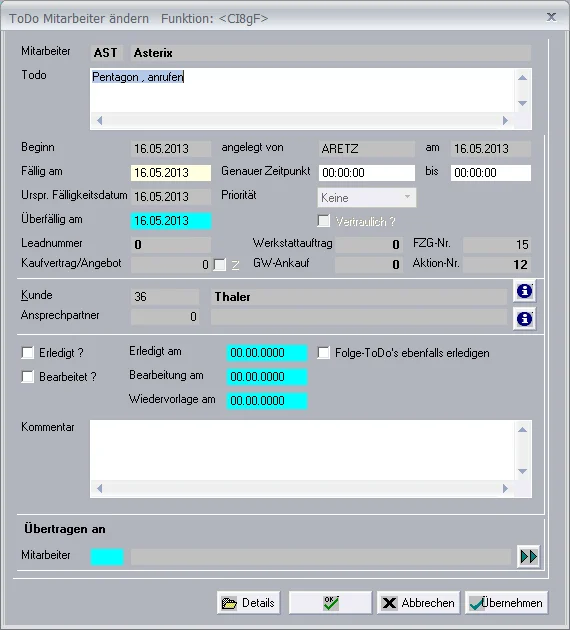Click the cyan Wiedervorlage am date field
The width and height of the screenshot is (570, 630).
coord(267,401)
